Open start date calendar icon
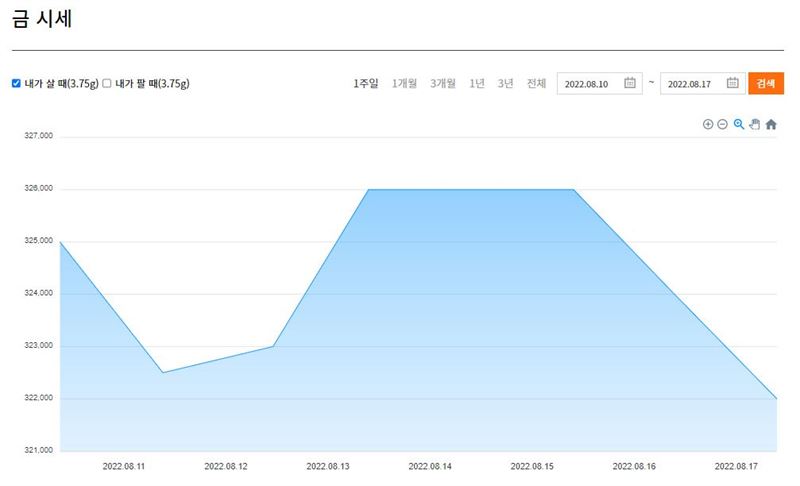The height and width of the screenshot is (486, 800). (x=630, y=83)
